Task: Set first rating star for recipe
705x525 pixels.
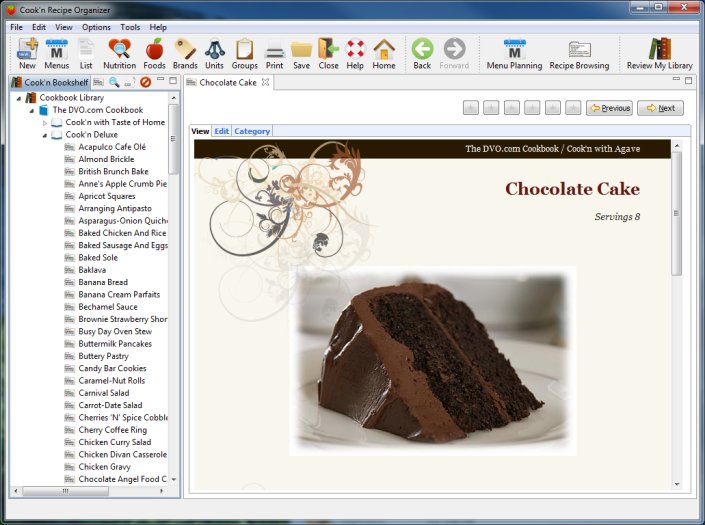Action: (x=471, y=108)
